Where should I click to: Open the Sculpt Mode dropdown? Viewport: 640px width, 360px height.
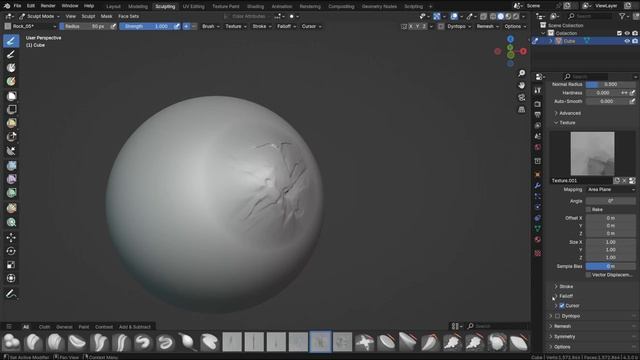(x=40, y=16)
